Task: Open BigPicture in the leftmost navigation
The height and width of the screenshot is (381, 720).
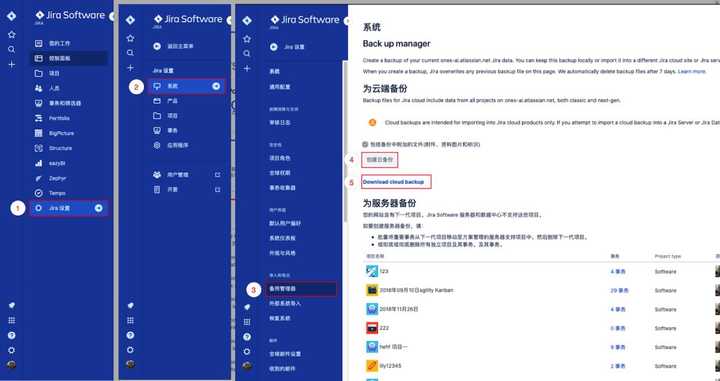Action: [x=61, y=133]
